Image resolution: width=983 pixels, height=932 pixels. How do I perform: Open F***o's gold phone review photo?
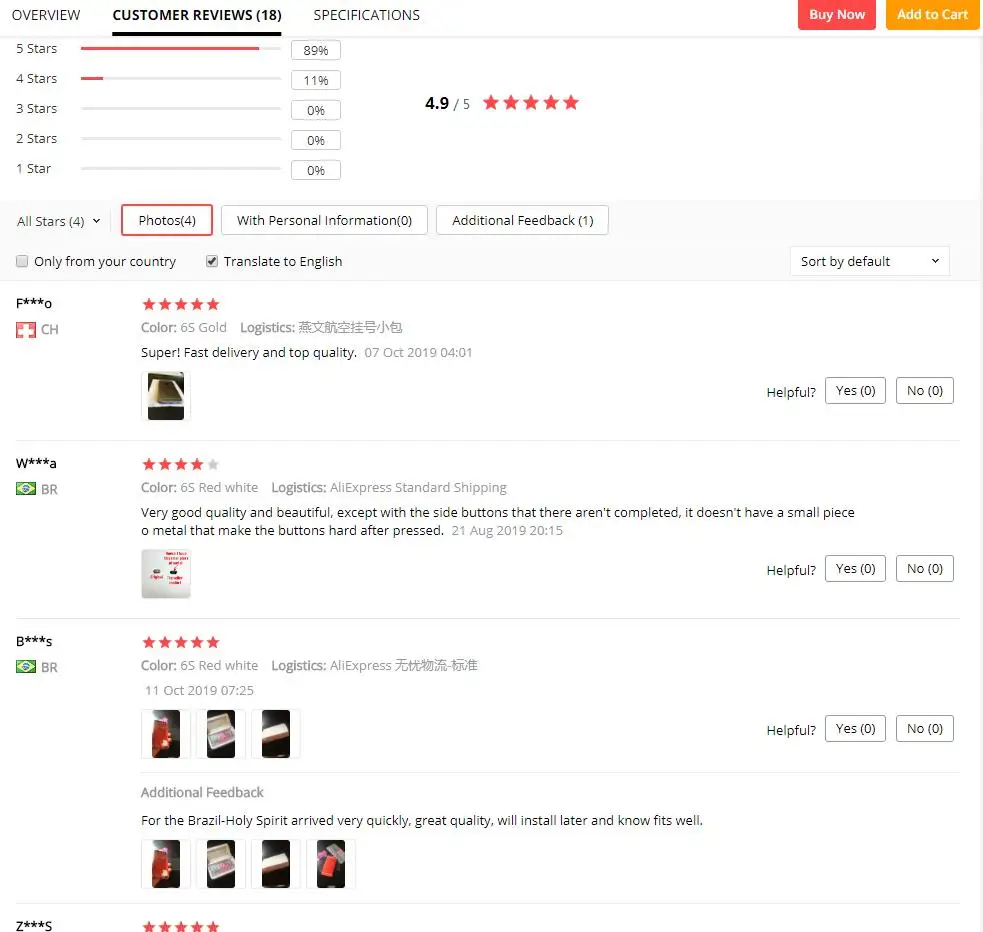pos(166,395)
